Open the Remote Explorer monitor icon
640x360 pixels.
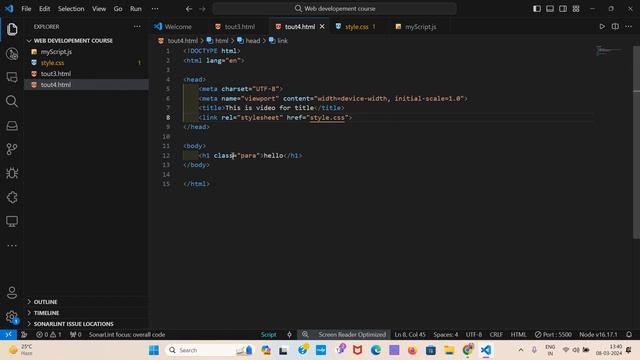click(12, 221)
